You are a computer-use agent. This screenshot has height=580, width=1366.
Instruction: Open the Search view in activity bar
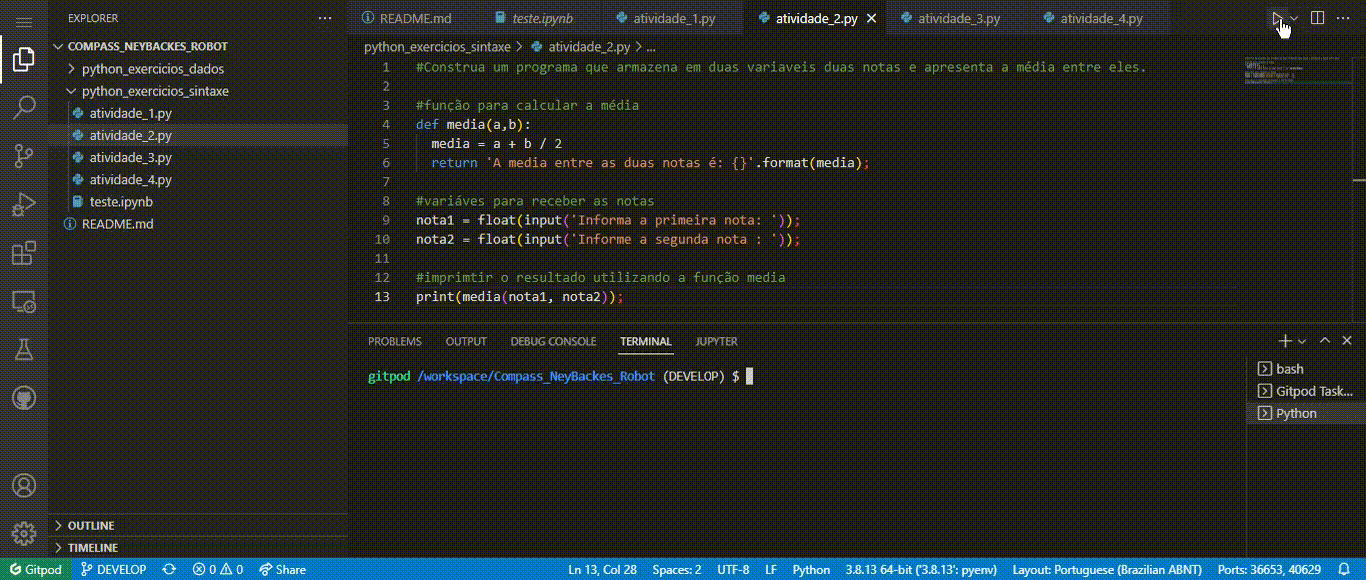24,108
